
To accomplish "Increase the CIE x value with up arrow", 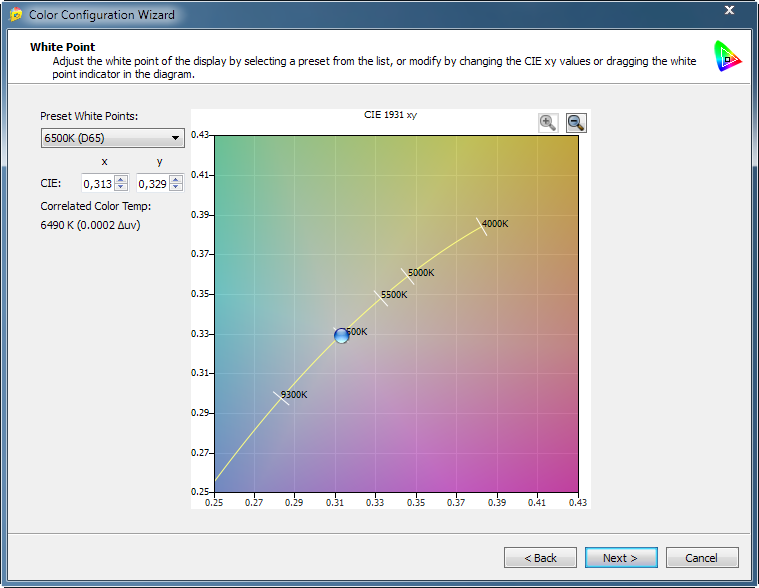I will pos(121,179).
